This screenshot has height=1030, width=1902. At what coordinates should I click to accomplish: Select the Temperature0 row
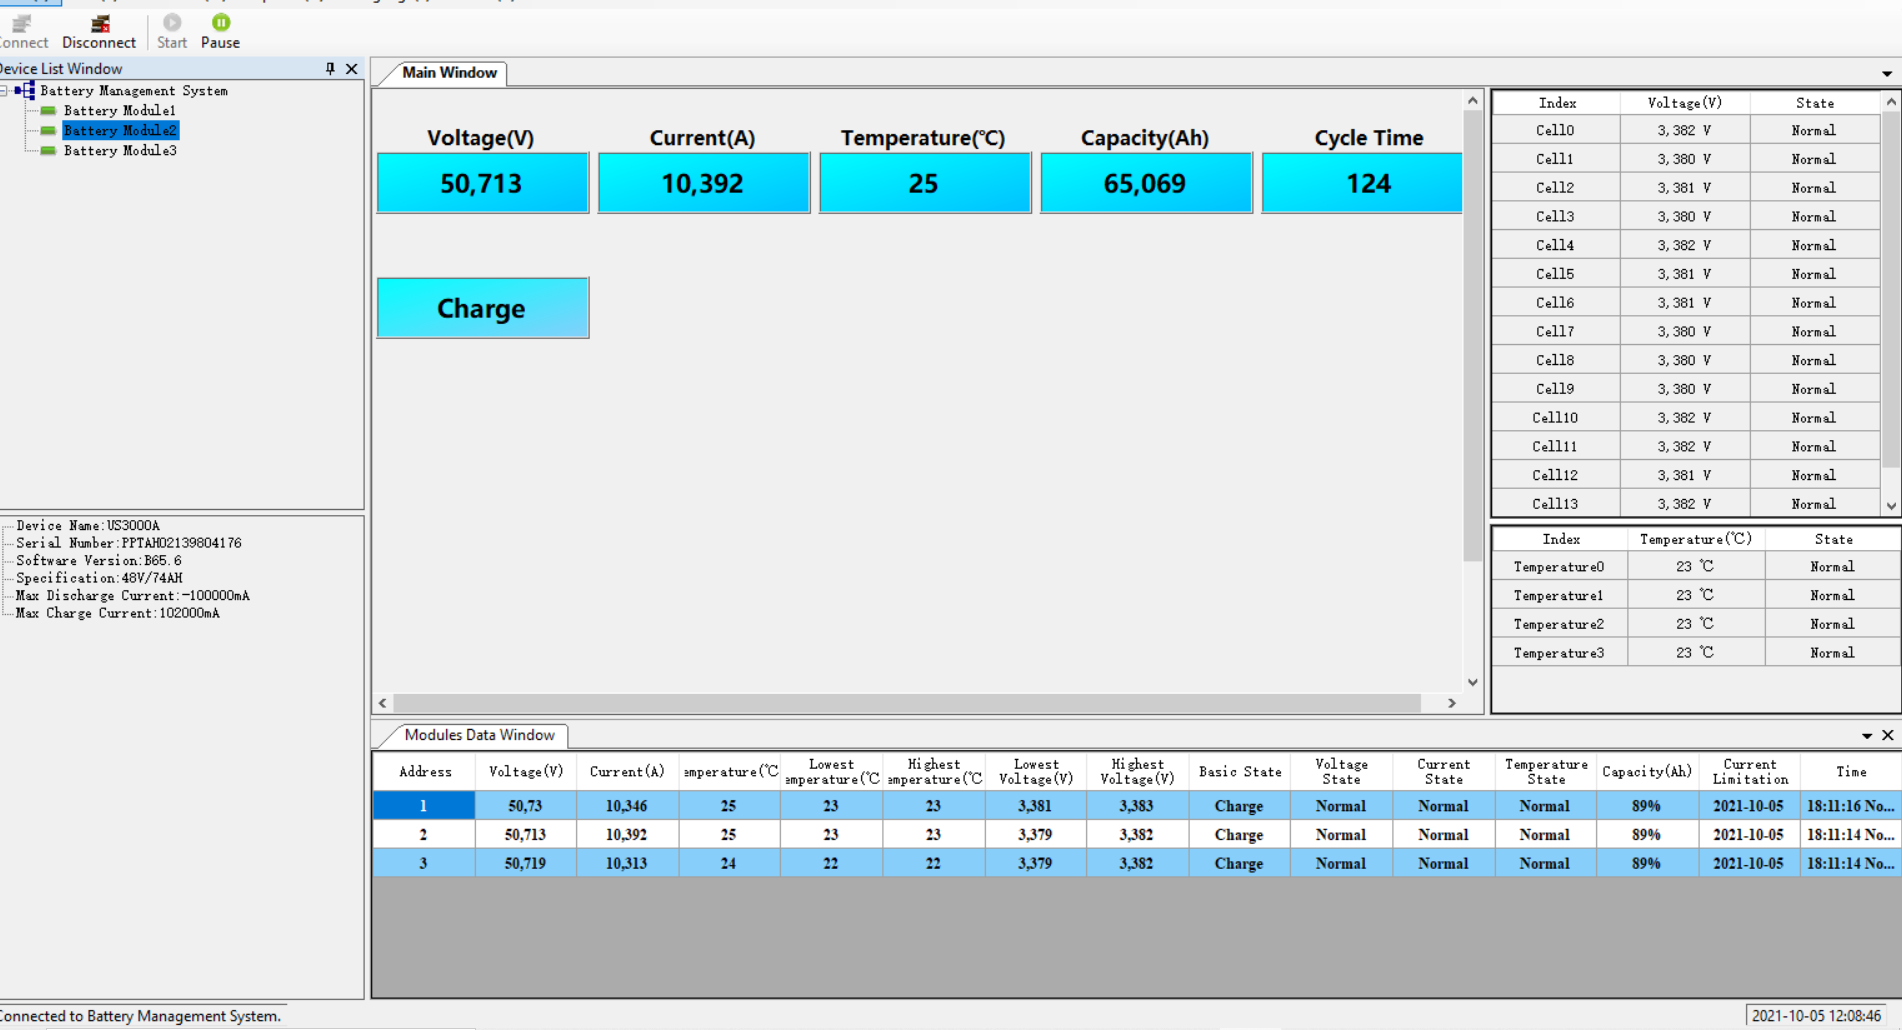click(1696, 567)
